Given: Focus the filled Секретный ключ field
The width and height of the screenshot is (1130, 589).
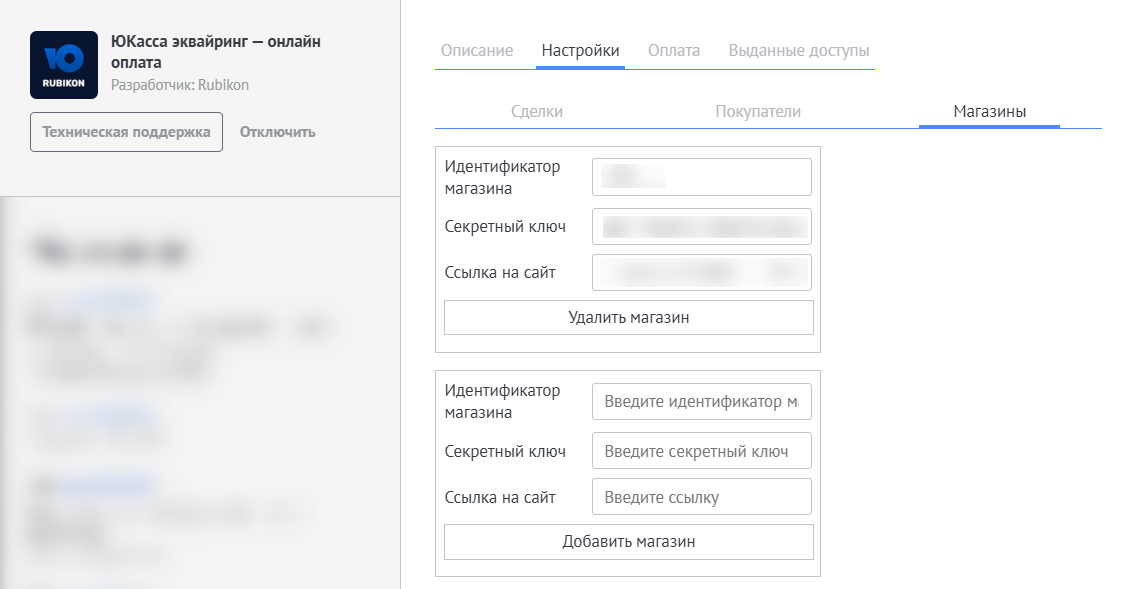Looking at the screenshot, I should click(x=702, y=226).
